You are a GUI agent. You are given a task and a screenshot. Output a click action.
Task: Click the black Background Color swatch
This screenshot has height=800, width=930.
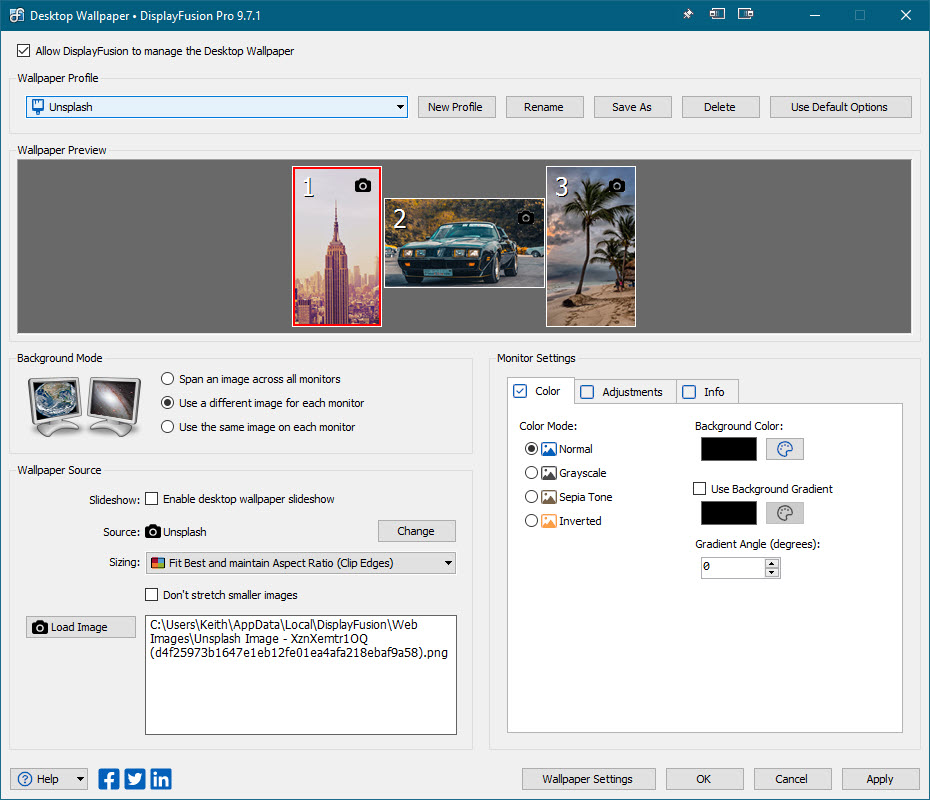(729, 449)
